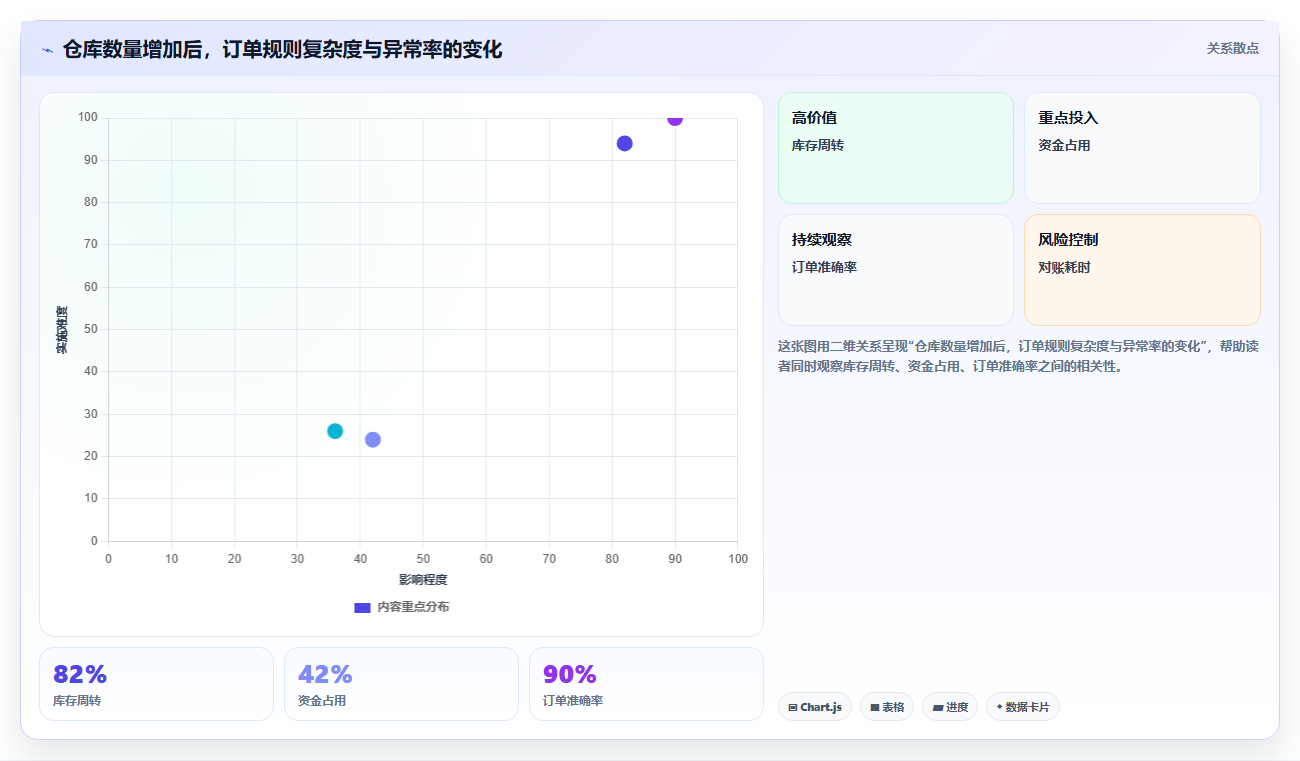The image size is (1300, 761).
Task: Click the 数据卡片 chip icon
Action: (x=999, y=707)
